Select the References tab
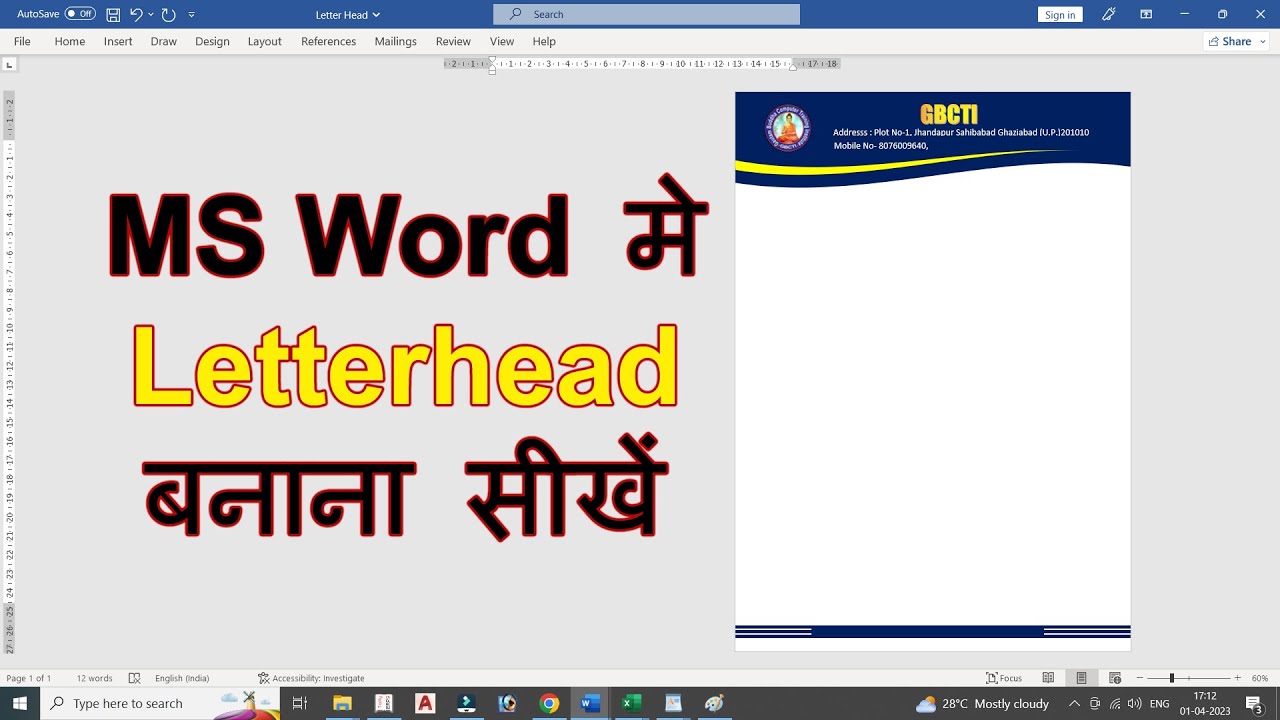The width and height of the screenshot is (1280, 720). [x=329, y=41]
